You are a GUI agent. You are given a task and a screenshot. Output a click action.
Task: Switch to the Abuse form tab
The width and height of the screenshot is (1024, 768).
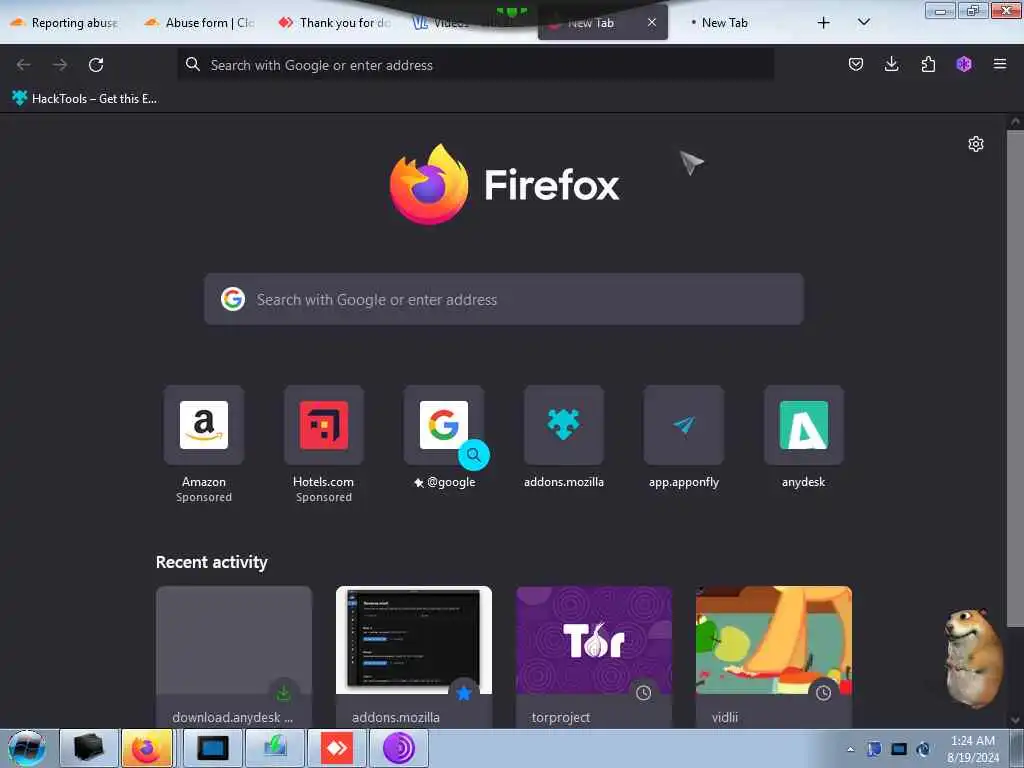pos(200,23)
